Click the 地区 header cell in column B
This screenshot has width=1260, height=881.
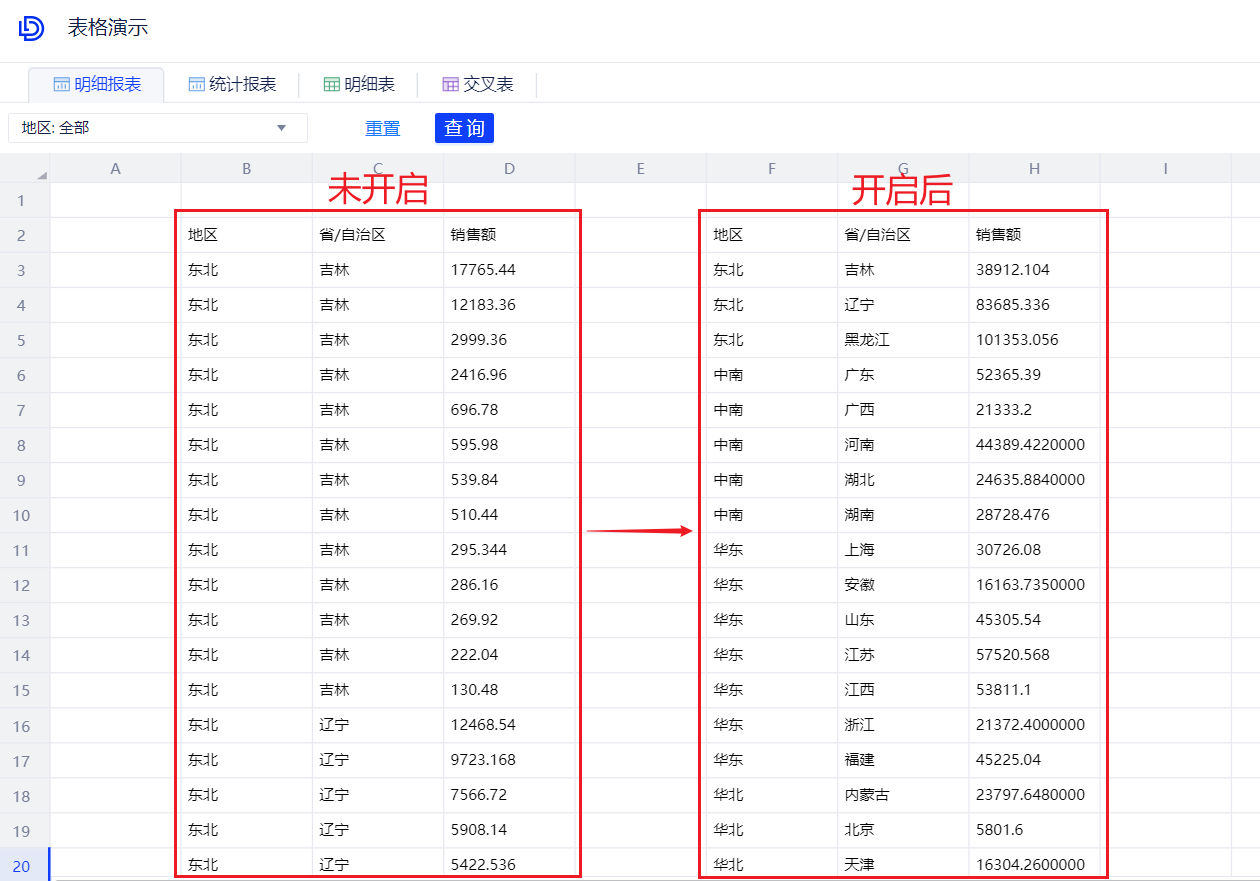[x=203, y=235]
